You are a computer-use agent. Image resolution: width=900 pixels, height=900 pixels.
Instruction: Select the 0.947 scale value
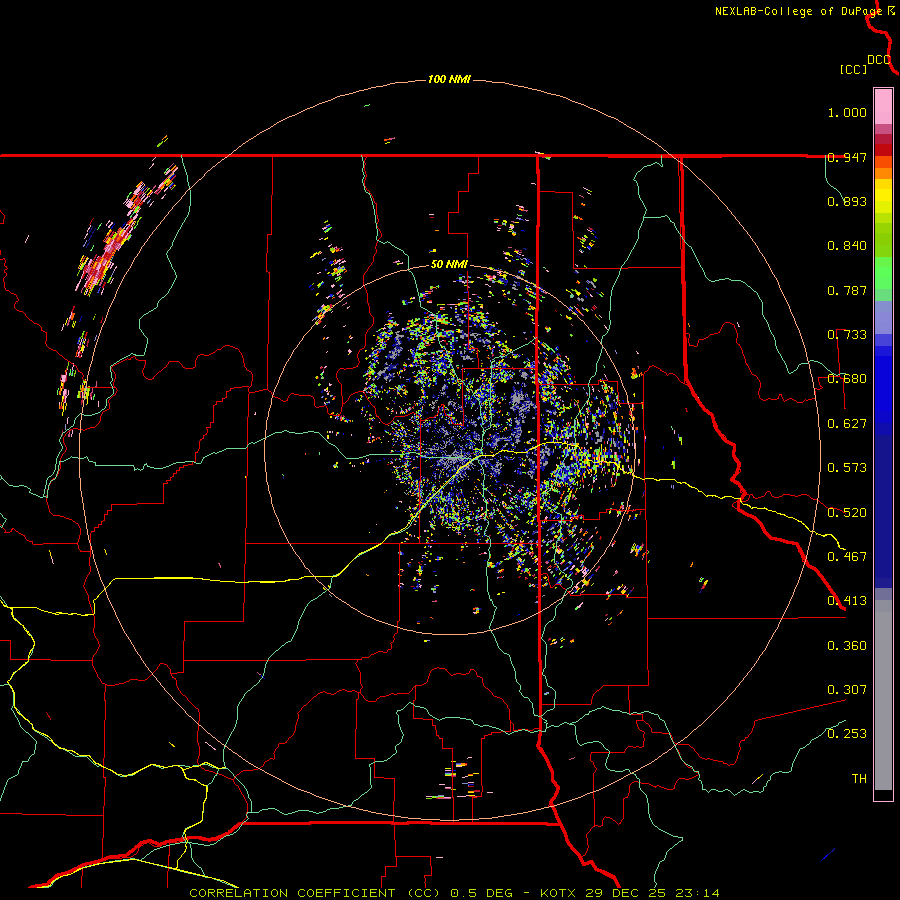(847, 157)
